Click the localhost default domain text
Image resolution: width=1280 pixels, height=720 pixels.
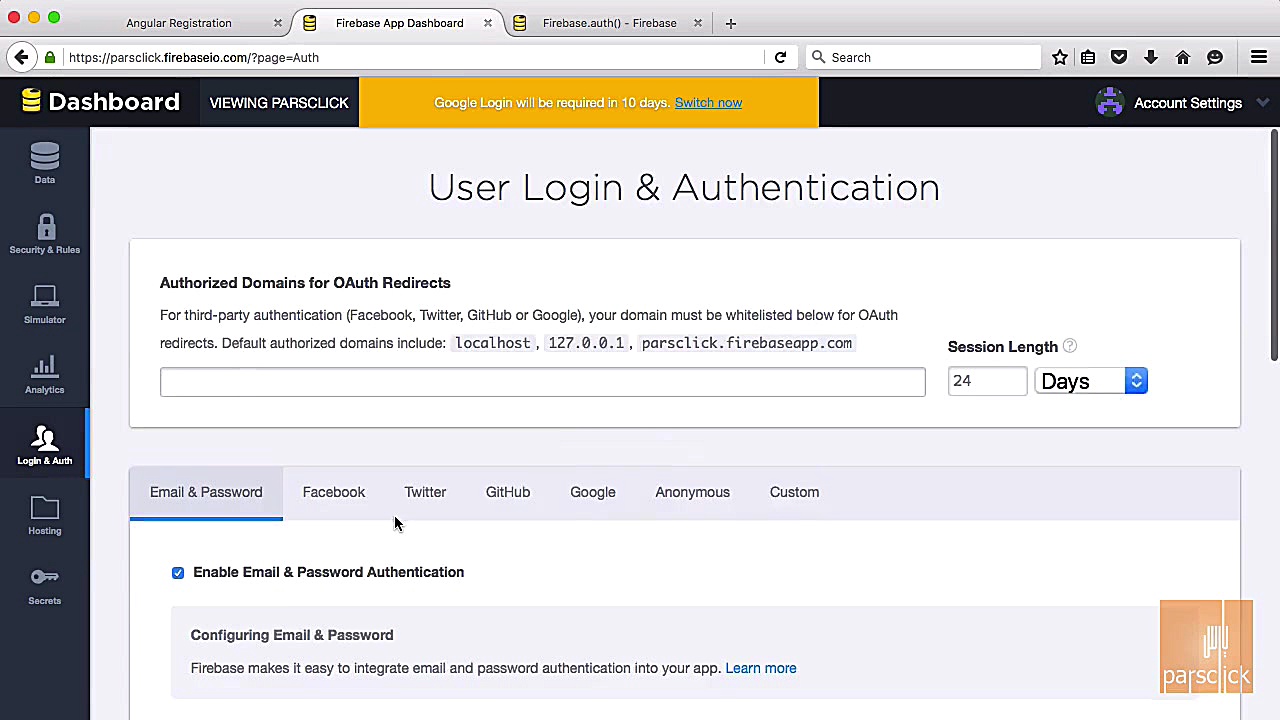[493, 343]
